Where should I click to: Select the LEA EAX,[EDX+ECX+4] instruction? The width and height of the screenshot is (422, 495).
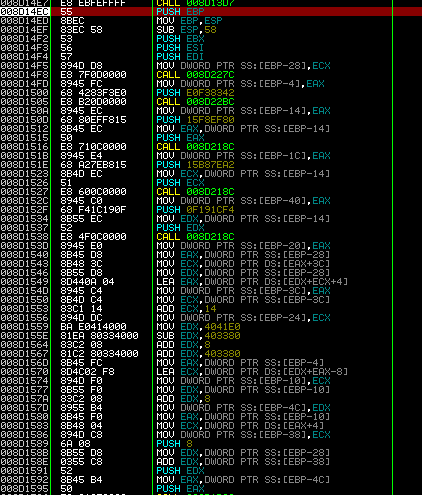pos(252,282)
